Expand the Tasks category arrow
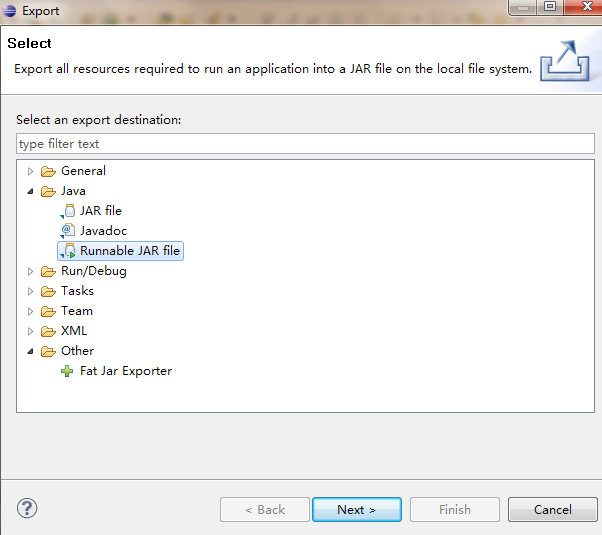This screenshot has width=602, height=535. pyautogui.click(x=31, y=291)
